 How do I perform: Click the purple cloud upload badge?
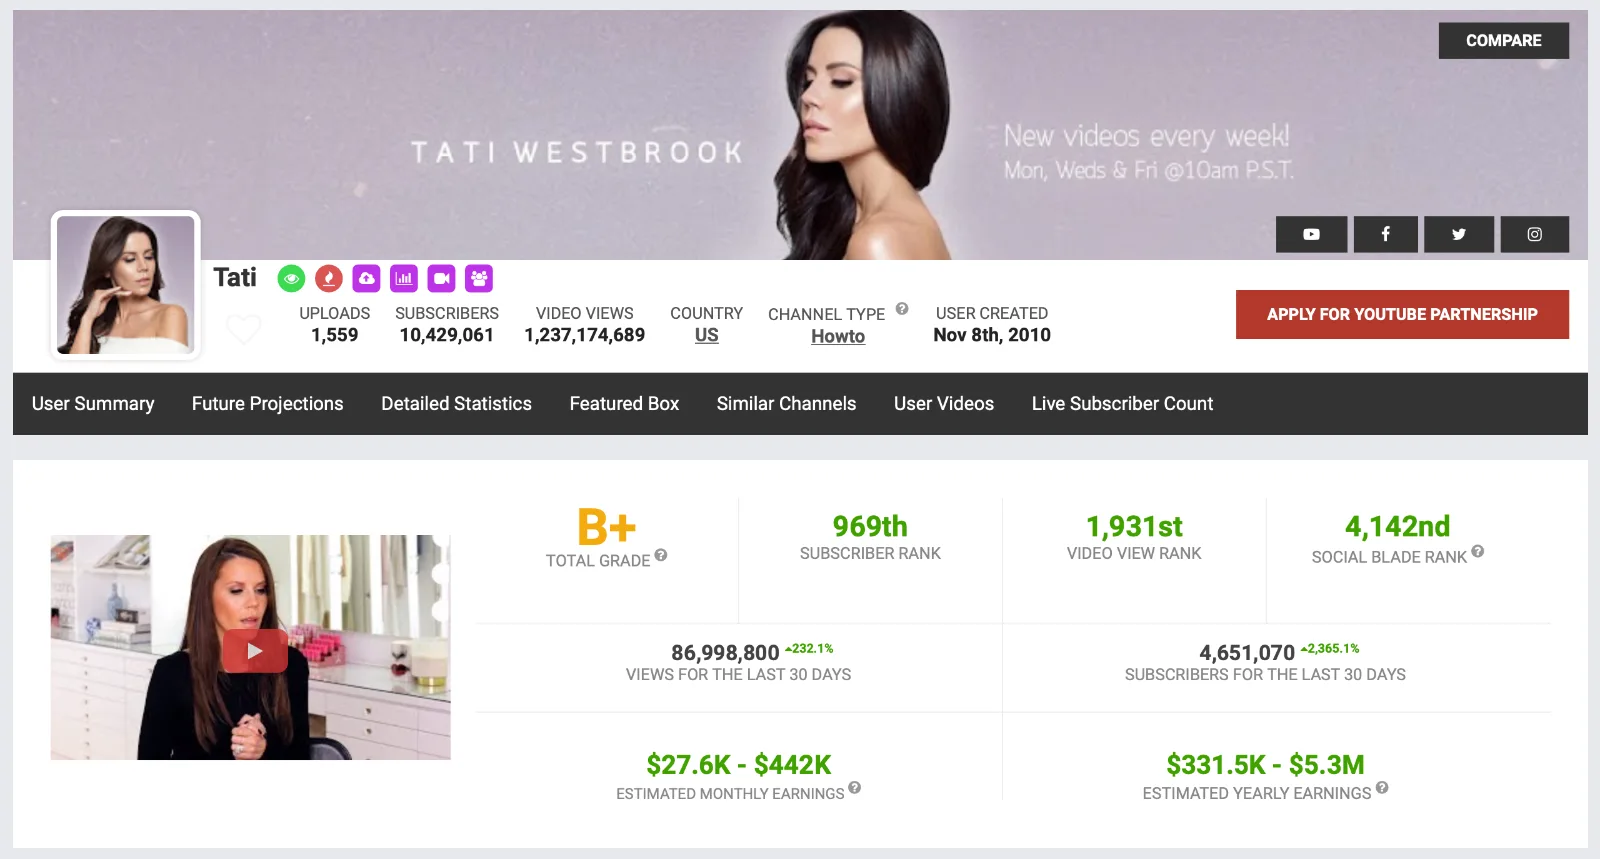click(367, 278)
